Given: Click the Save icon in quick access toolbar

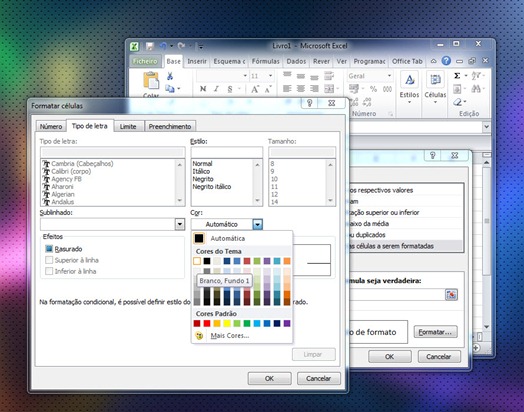Looking at the screenshot, I should click(x=149, y=46).
